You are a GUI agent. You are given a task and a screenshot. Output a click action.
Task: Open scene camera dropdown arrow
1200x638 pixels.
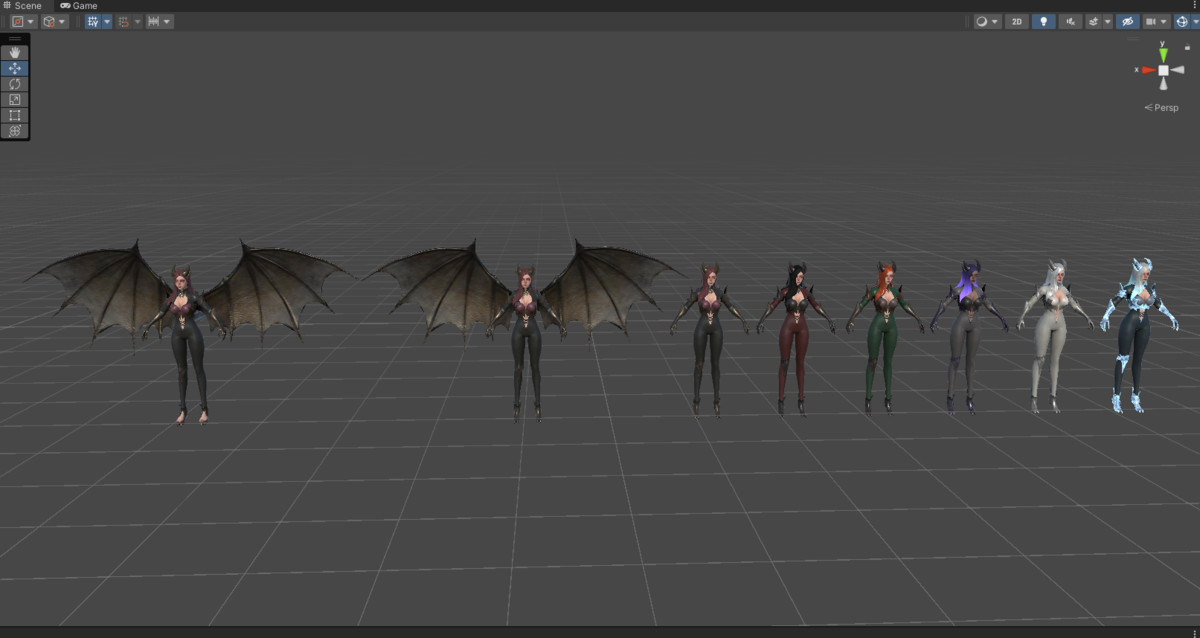(x=1164, y=21)
